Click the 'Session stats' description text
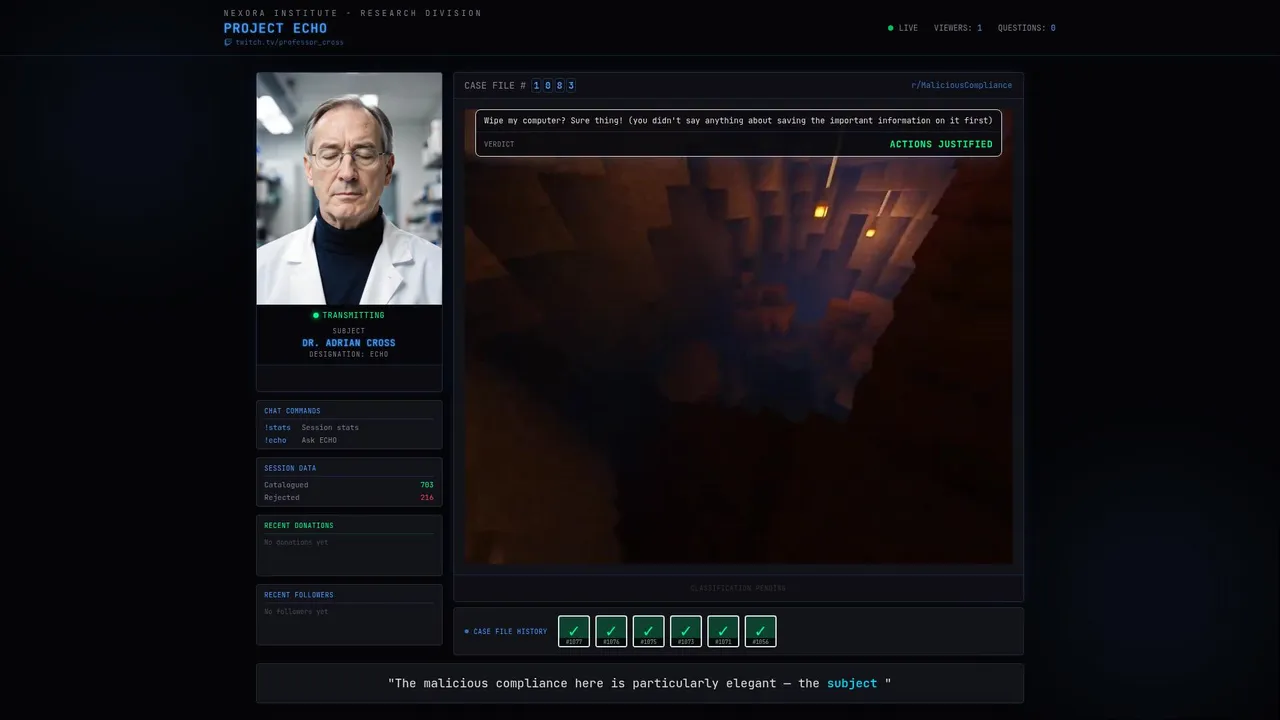Screen dimensions: 1280x720 click(330, 427)
